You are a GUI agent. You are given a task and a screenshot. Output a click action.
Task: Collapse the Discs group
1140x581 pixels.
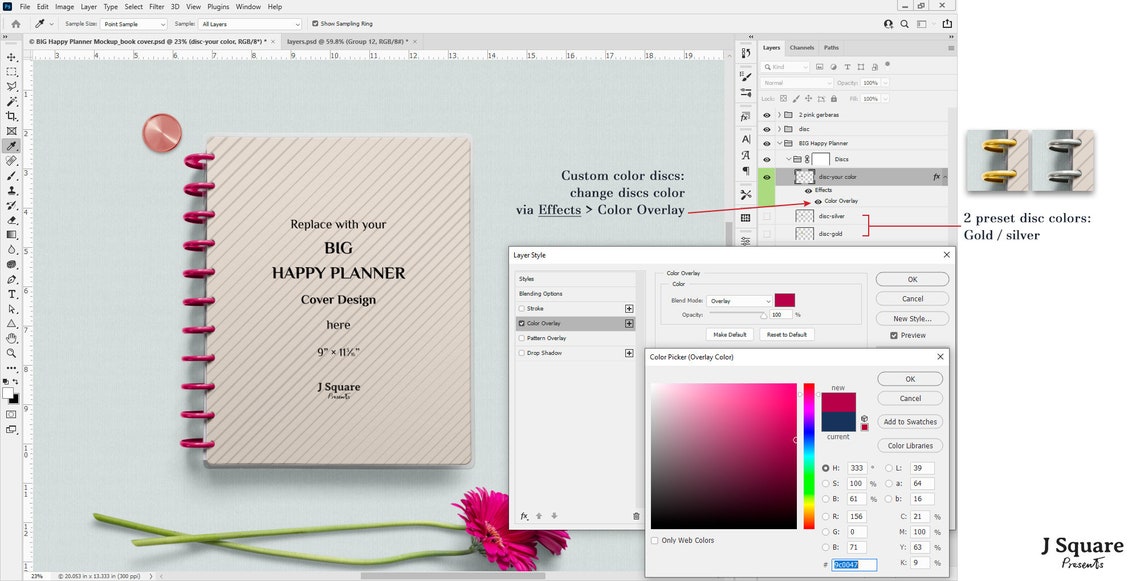pyautogui.click(x=789, y=159)
